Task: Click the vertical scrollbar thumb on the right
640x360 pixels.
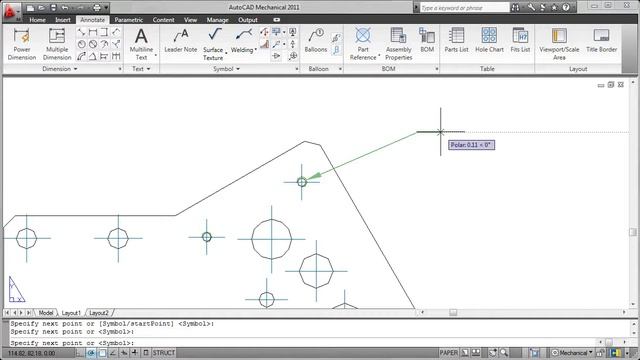Action: pos(633,232)
